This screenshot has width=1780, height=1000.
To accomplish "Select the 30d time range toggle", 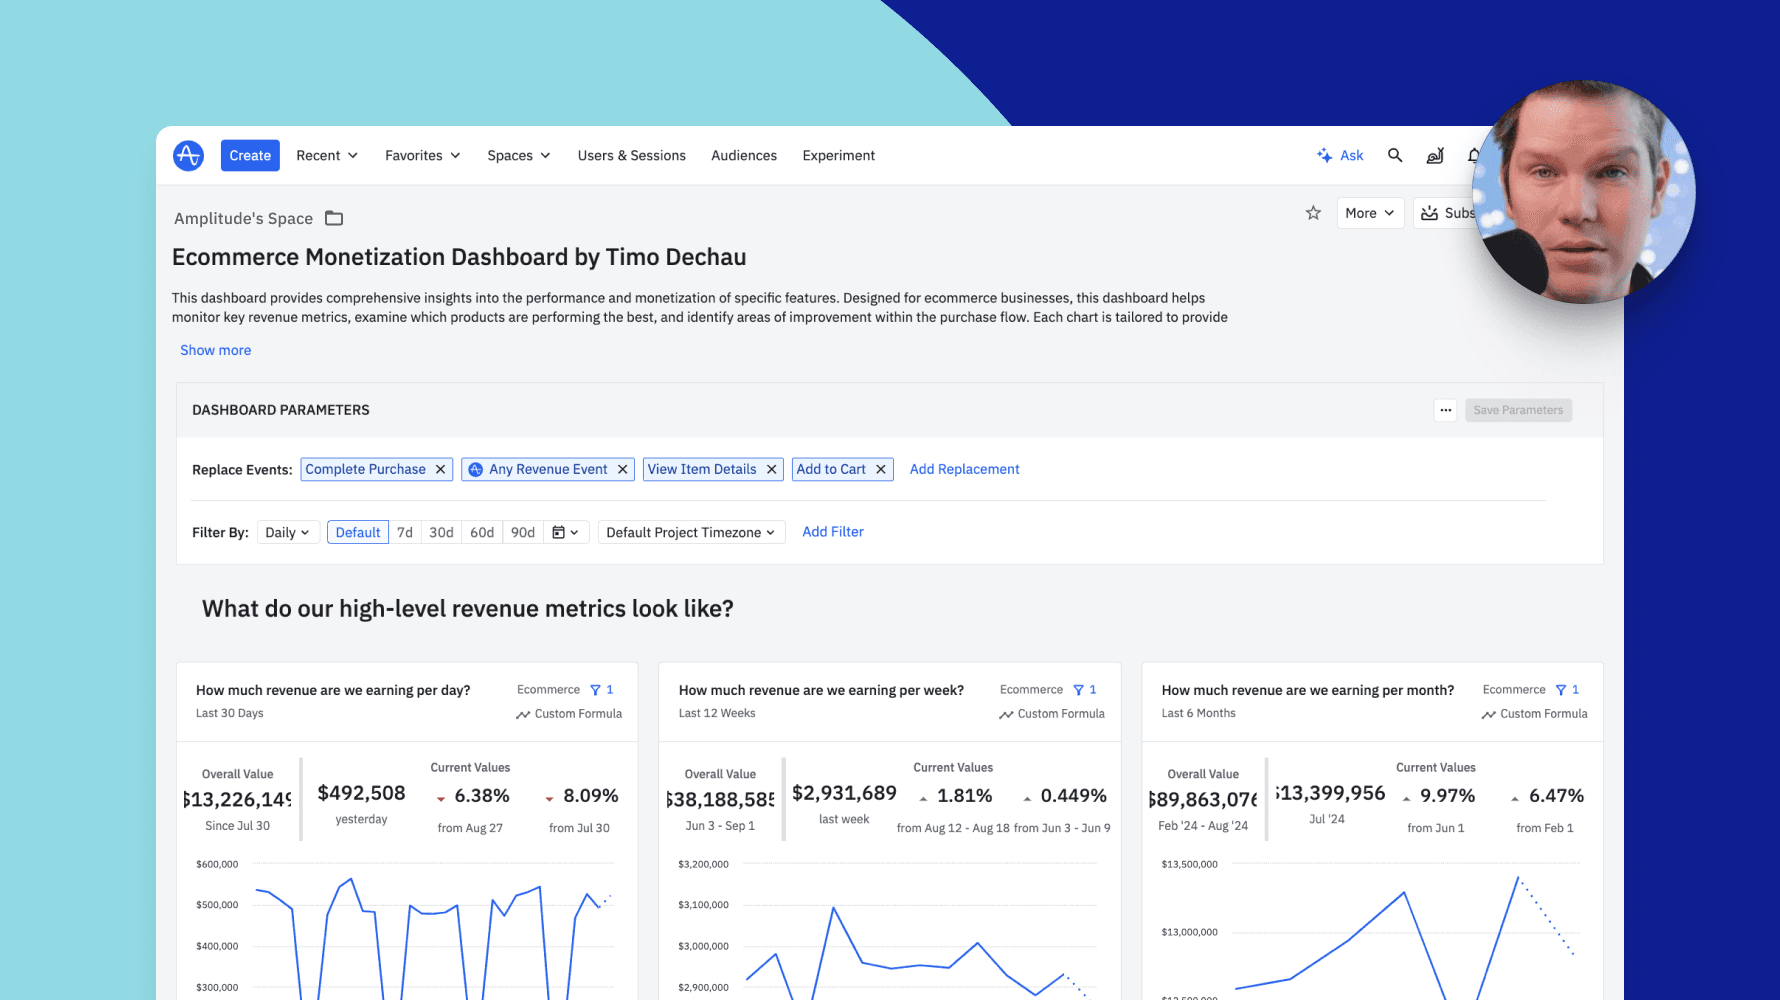I will click(x=441, y=532).
